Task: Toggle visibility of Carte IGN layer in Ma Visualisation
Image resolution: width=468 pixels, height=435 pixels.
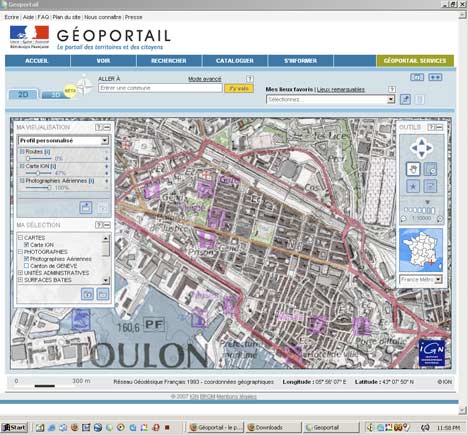Action: click(22, 166)
